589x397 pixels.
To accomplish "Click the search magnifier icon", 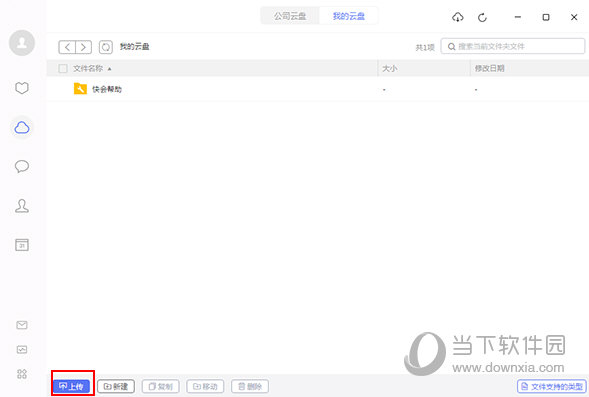I will (x=452, y=47).
